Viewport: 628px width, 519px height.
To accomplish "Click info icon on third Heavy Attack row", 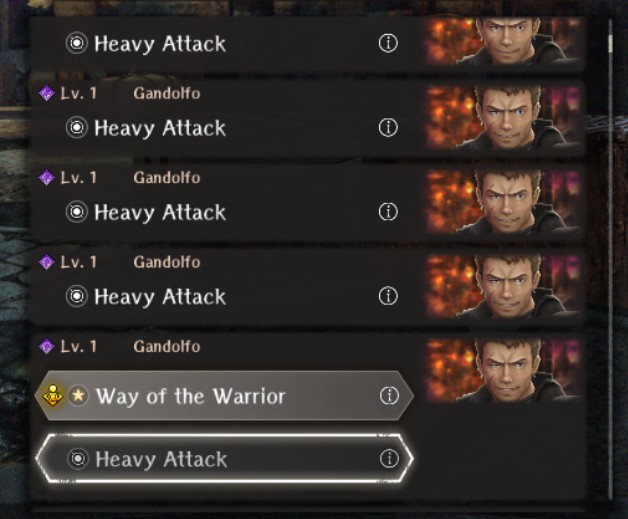I will tap(388, 211).
